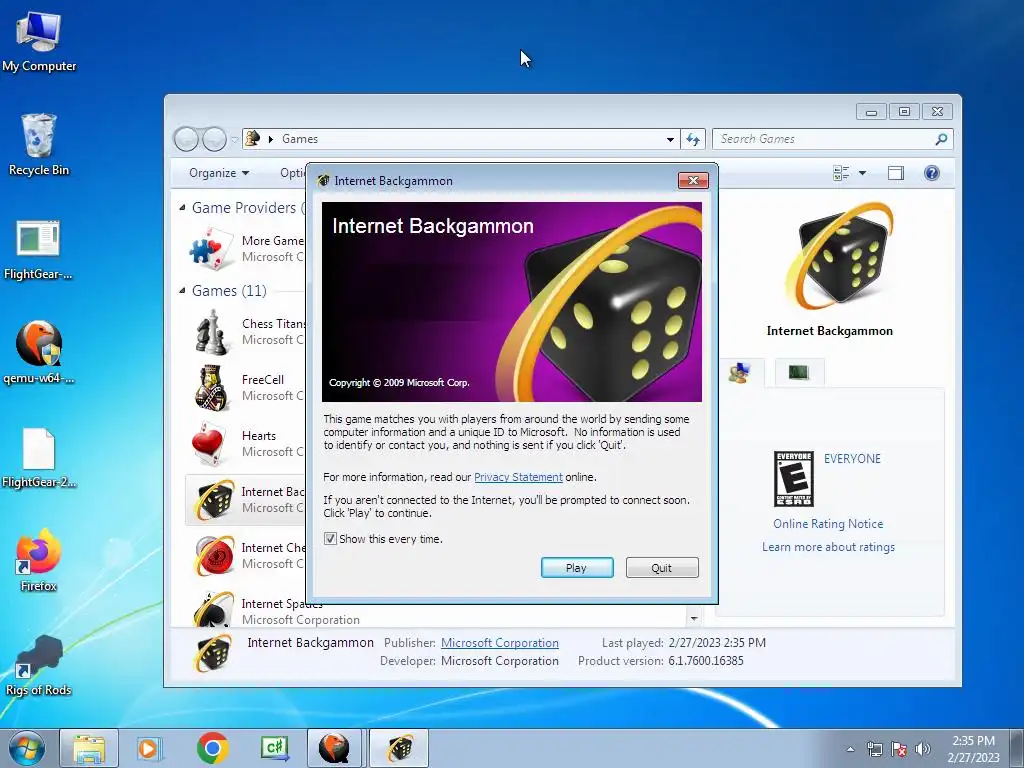Select the FreeCell icon
The image size is (1024, 768).
point(212,388)
